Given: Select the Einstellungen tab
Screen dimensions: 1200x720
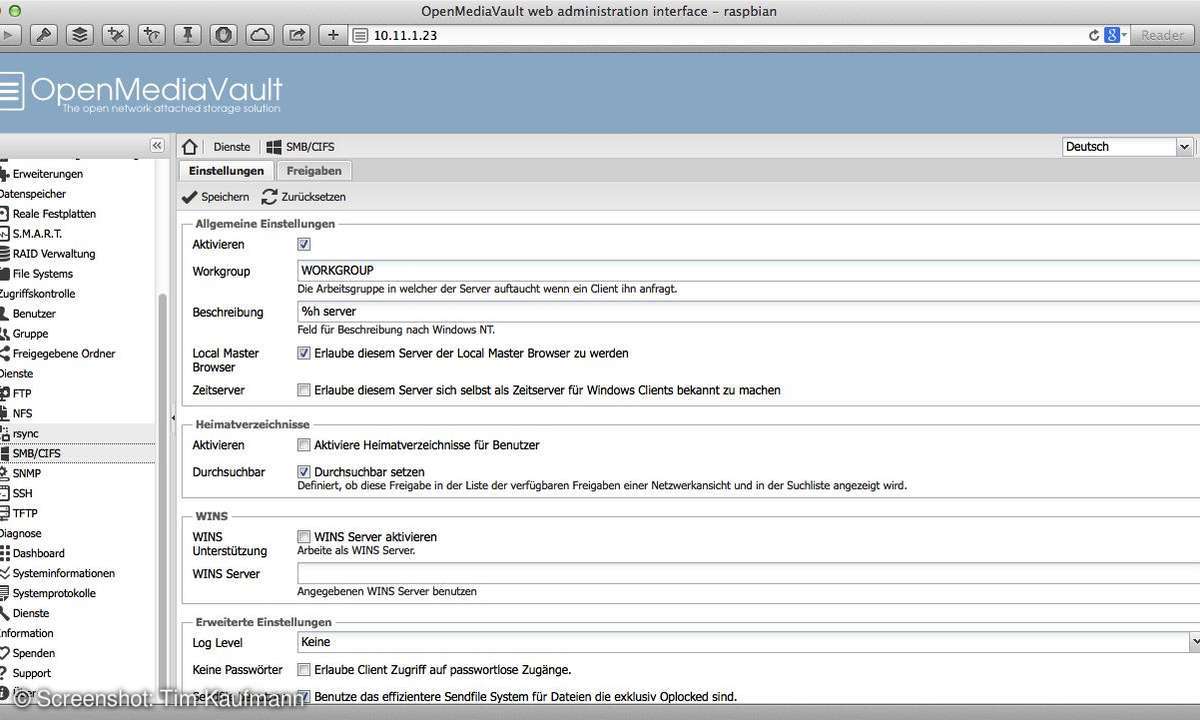Looking at the screenshot, I should (x=226, y=171).
